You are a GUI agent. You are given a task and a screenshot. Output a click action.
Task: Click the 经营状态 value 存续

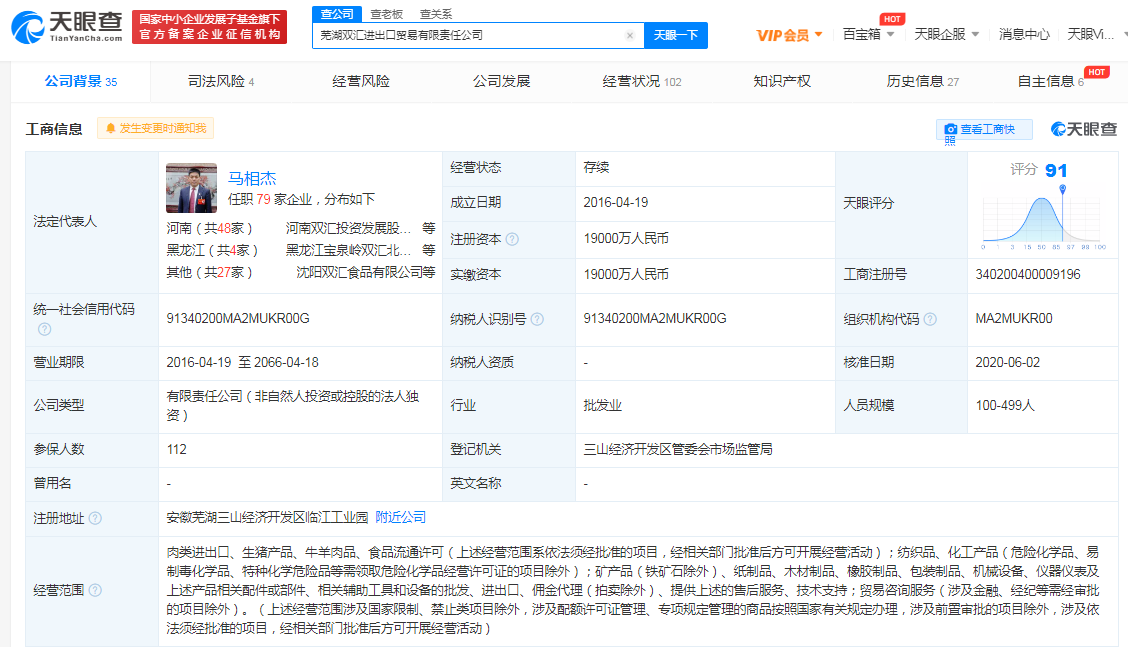596,167
